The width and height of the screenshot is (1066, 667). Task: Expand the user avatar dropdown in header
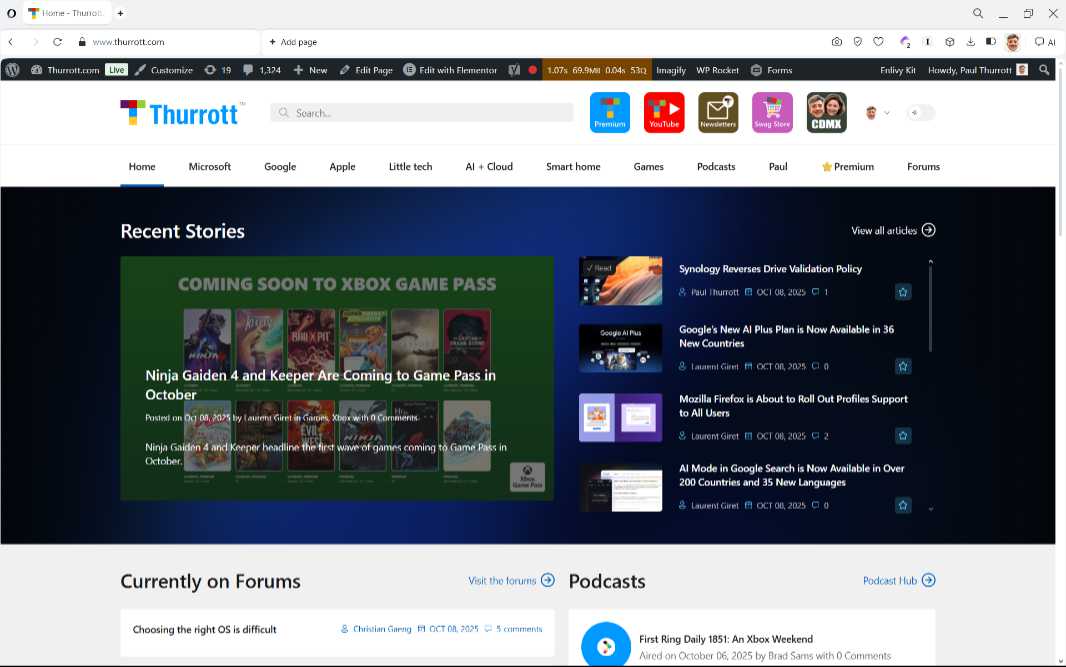876,113
